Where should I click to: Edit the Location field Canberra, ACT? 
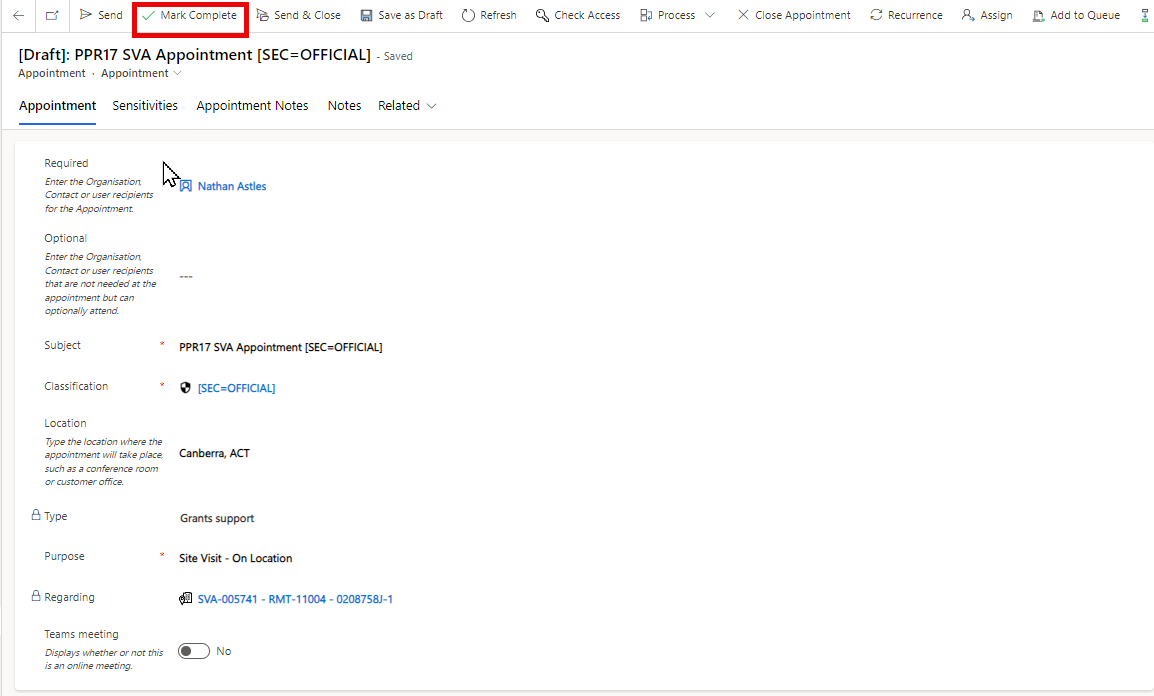tap(214, 454)
